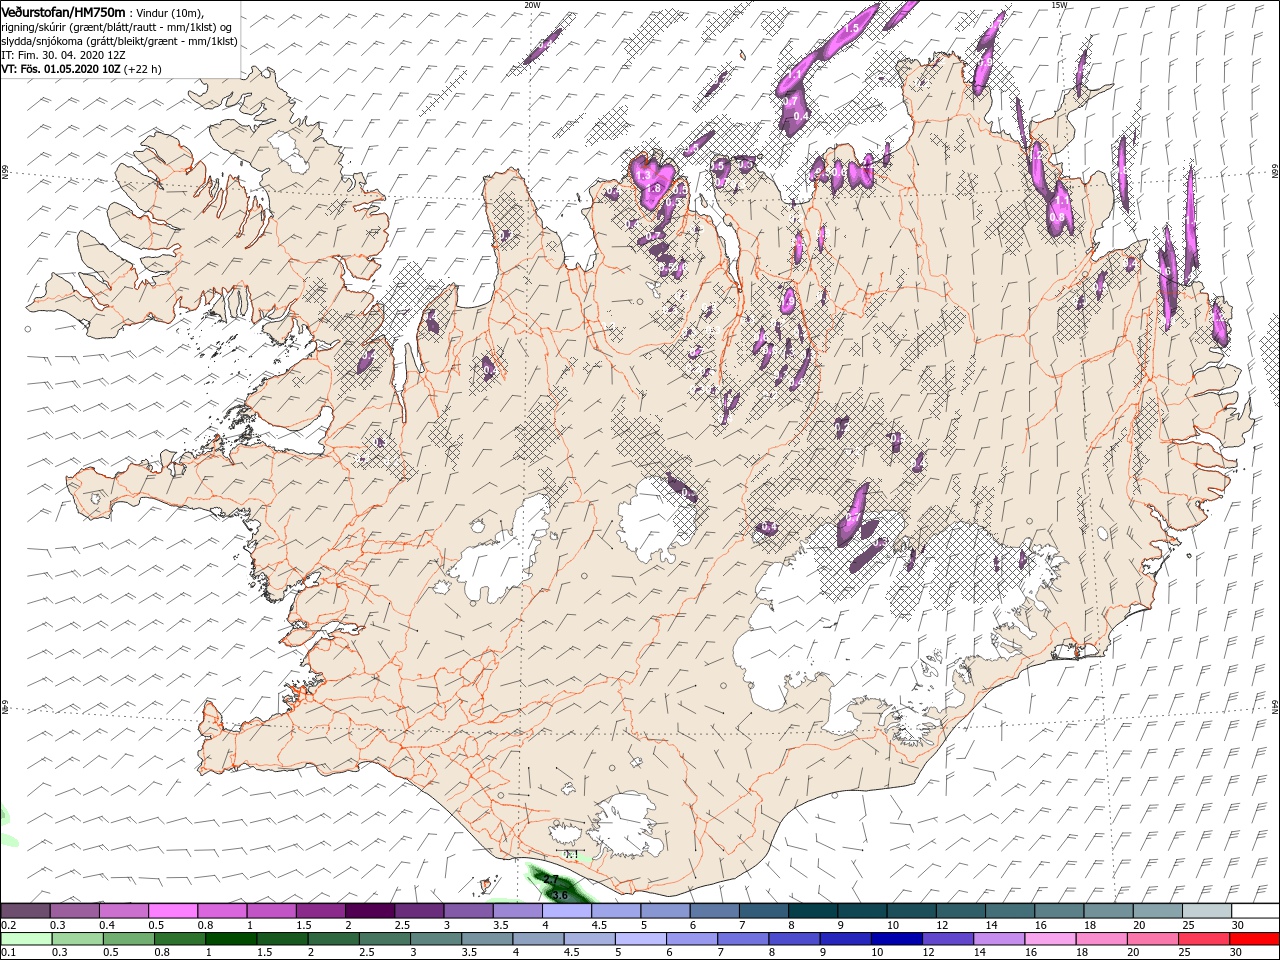The image size is (1280, 960).
Task: Pick the darkest purple 2 snow scale swatch
Action: (369, 911)
